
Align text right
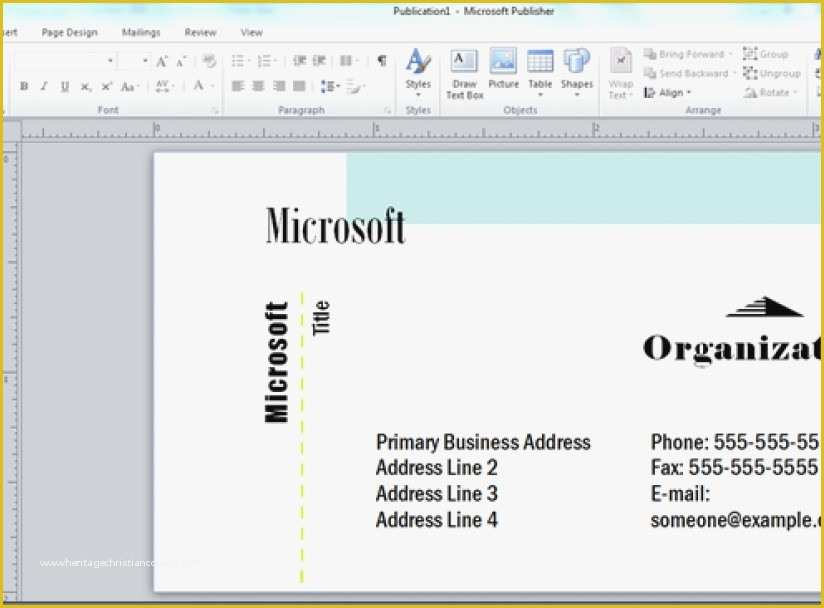coord(279,86)
